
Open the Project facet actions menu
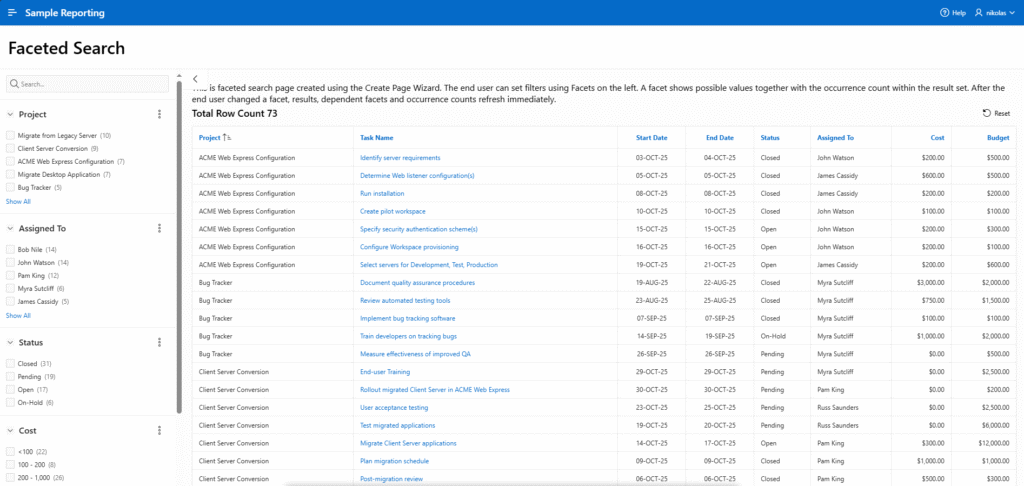point(159,114)
